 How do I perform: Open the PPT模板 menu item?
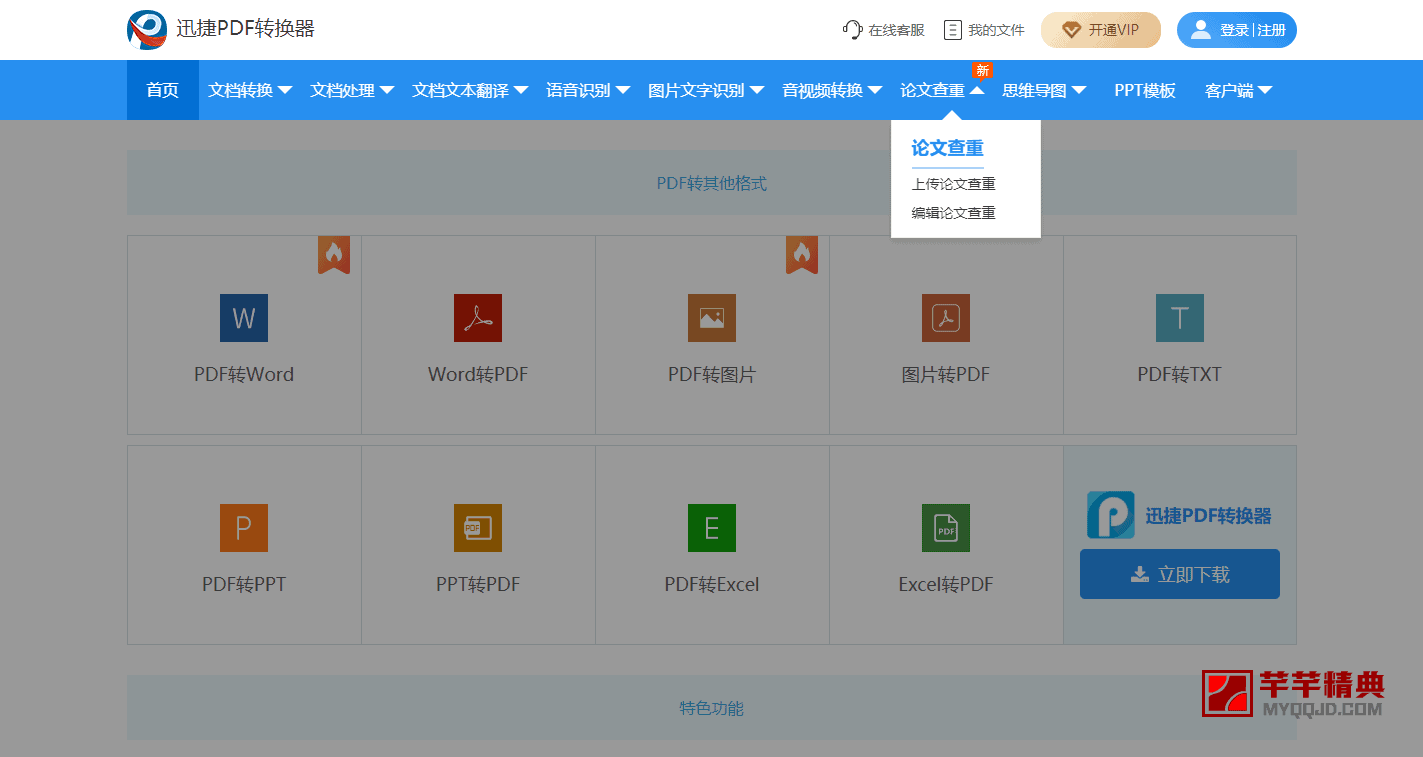click(x=1145, y=90)
